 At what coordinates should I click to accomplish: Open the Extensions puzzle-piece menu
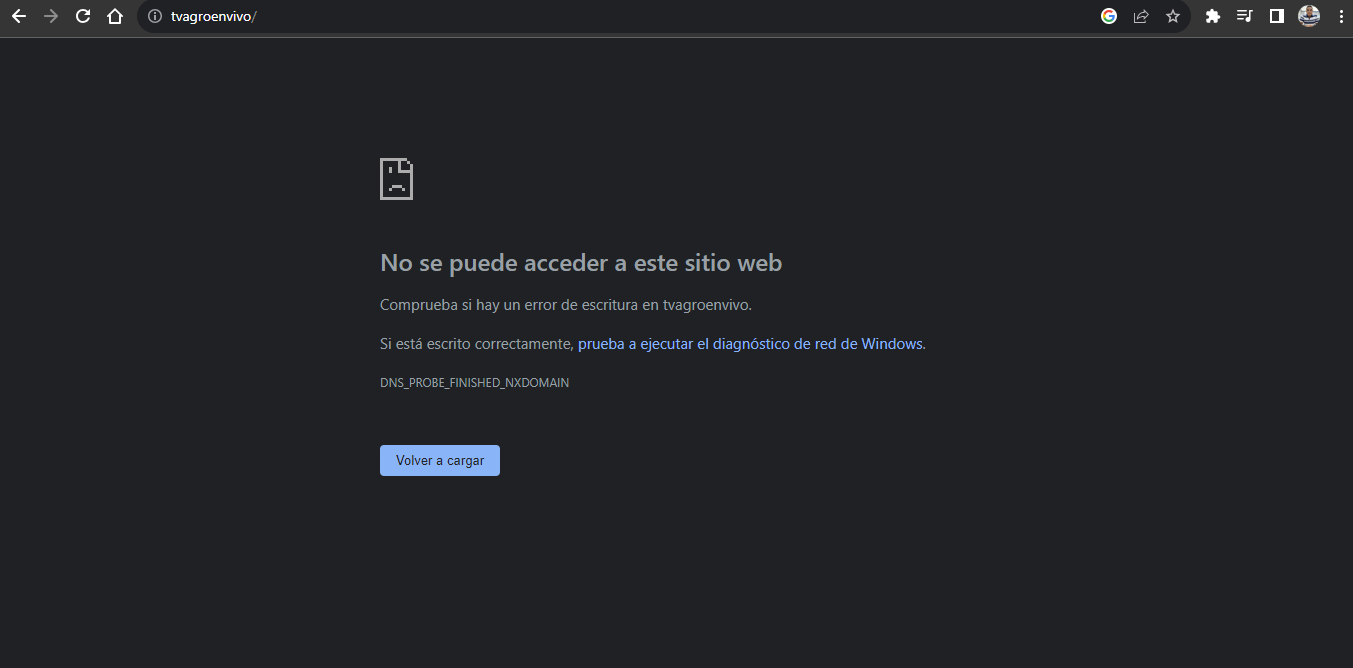(x=1213, y=16)
